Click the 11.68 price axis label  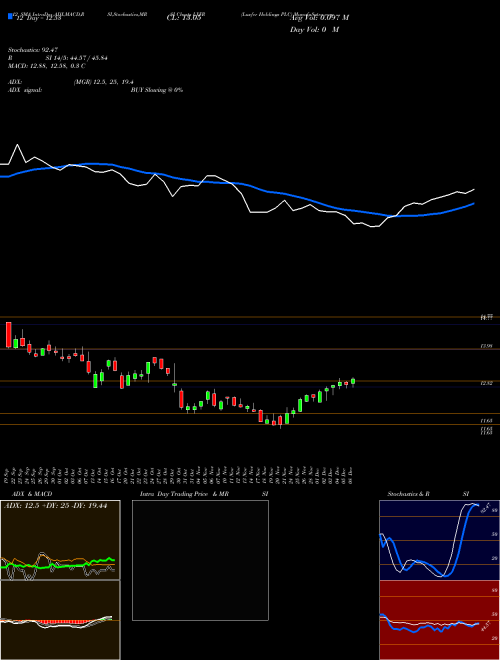click(486, 420)
